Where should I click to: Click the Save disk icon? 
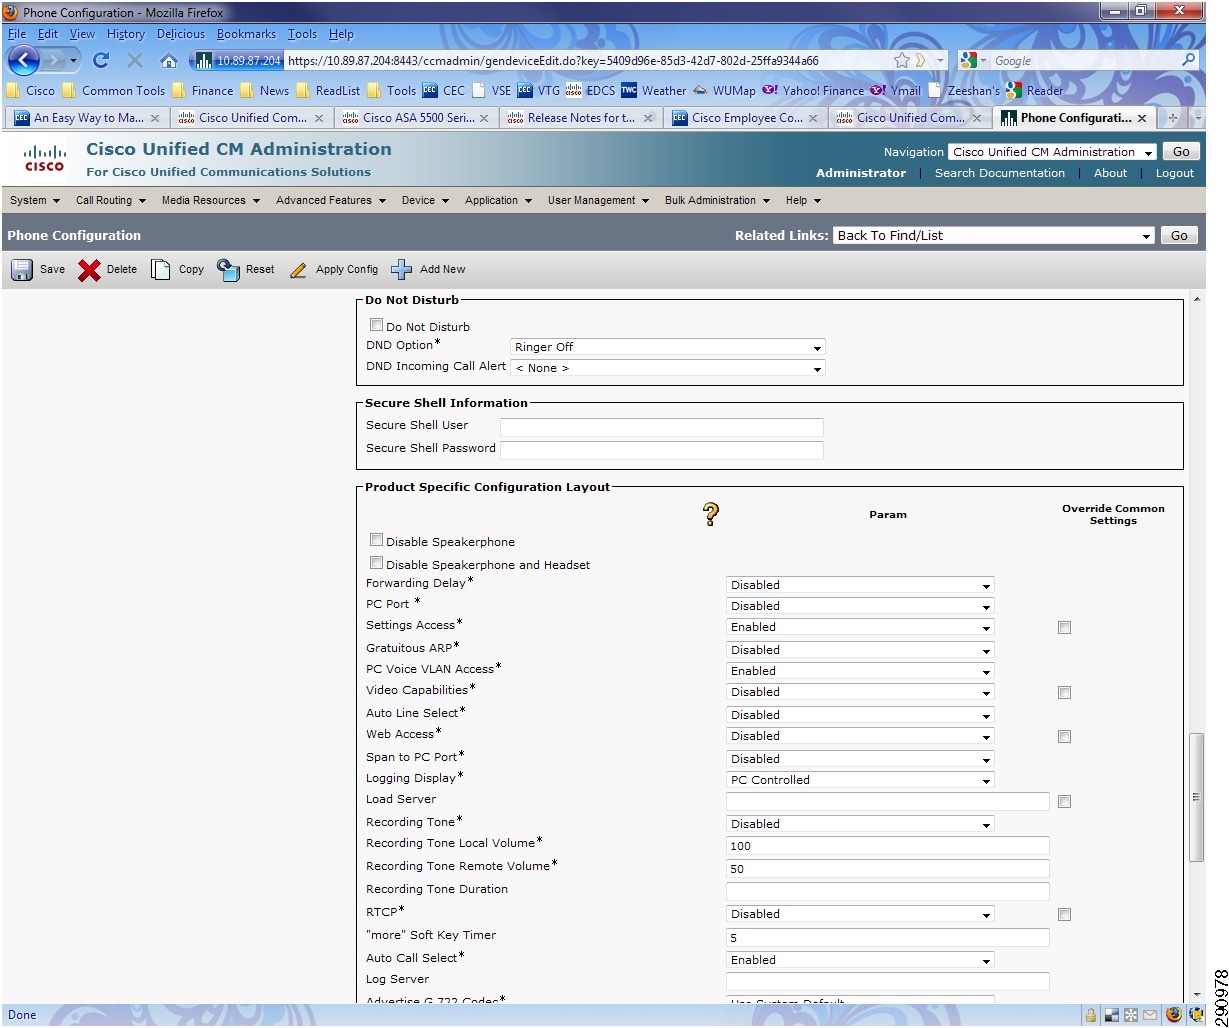pos(22,270)
